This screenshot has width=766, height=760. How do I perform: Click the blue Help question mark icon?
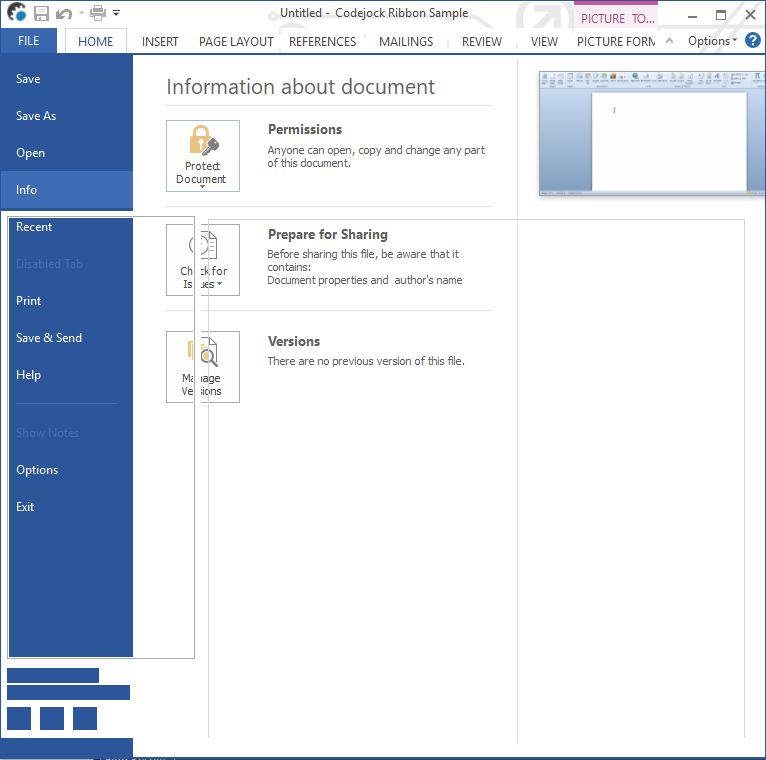click(x=752, y=40)
